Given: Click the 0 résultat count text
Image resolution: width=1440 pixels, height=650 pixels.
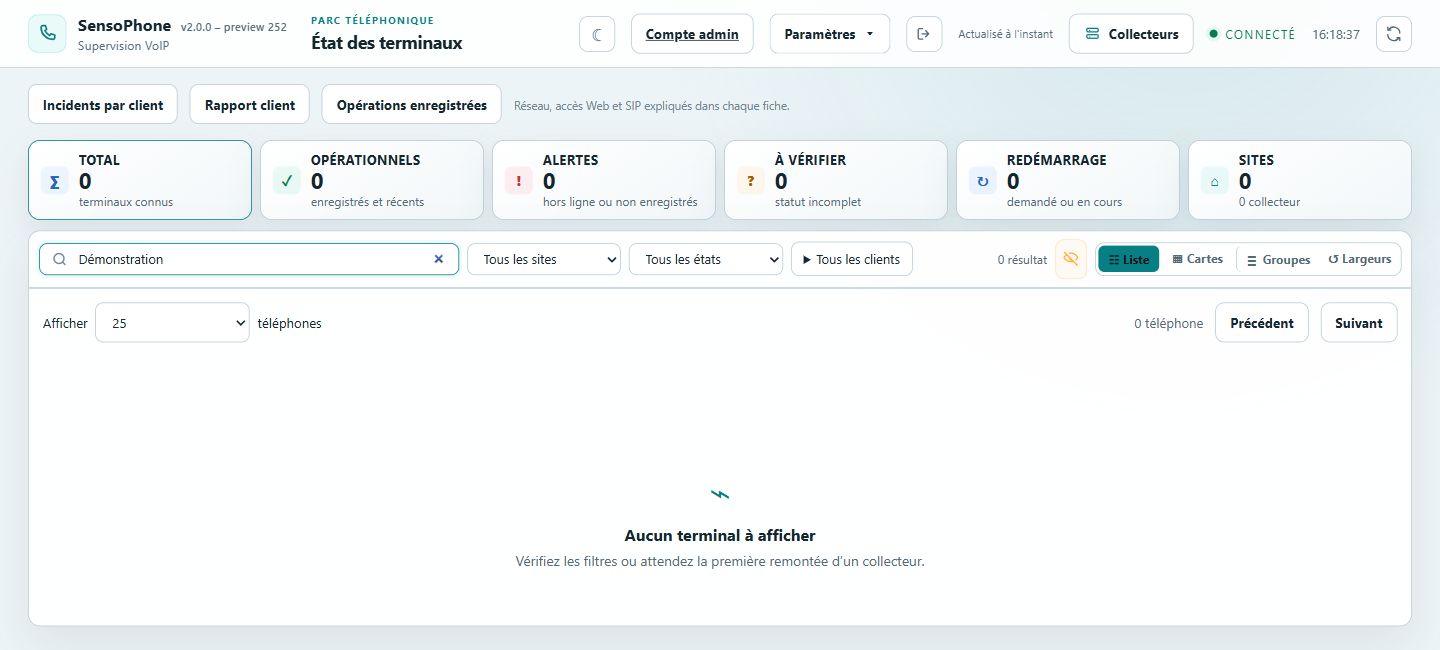Looking at the screenshot, I should click(x=1022, y=260).
